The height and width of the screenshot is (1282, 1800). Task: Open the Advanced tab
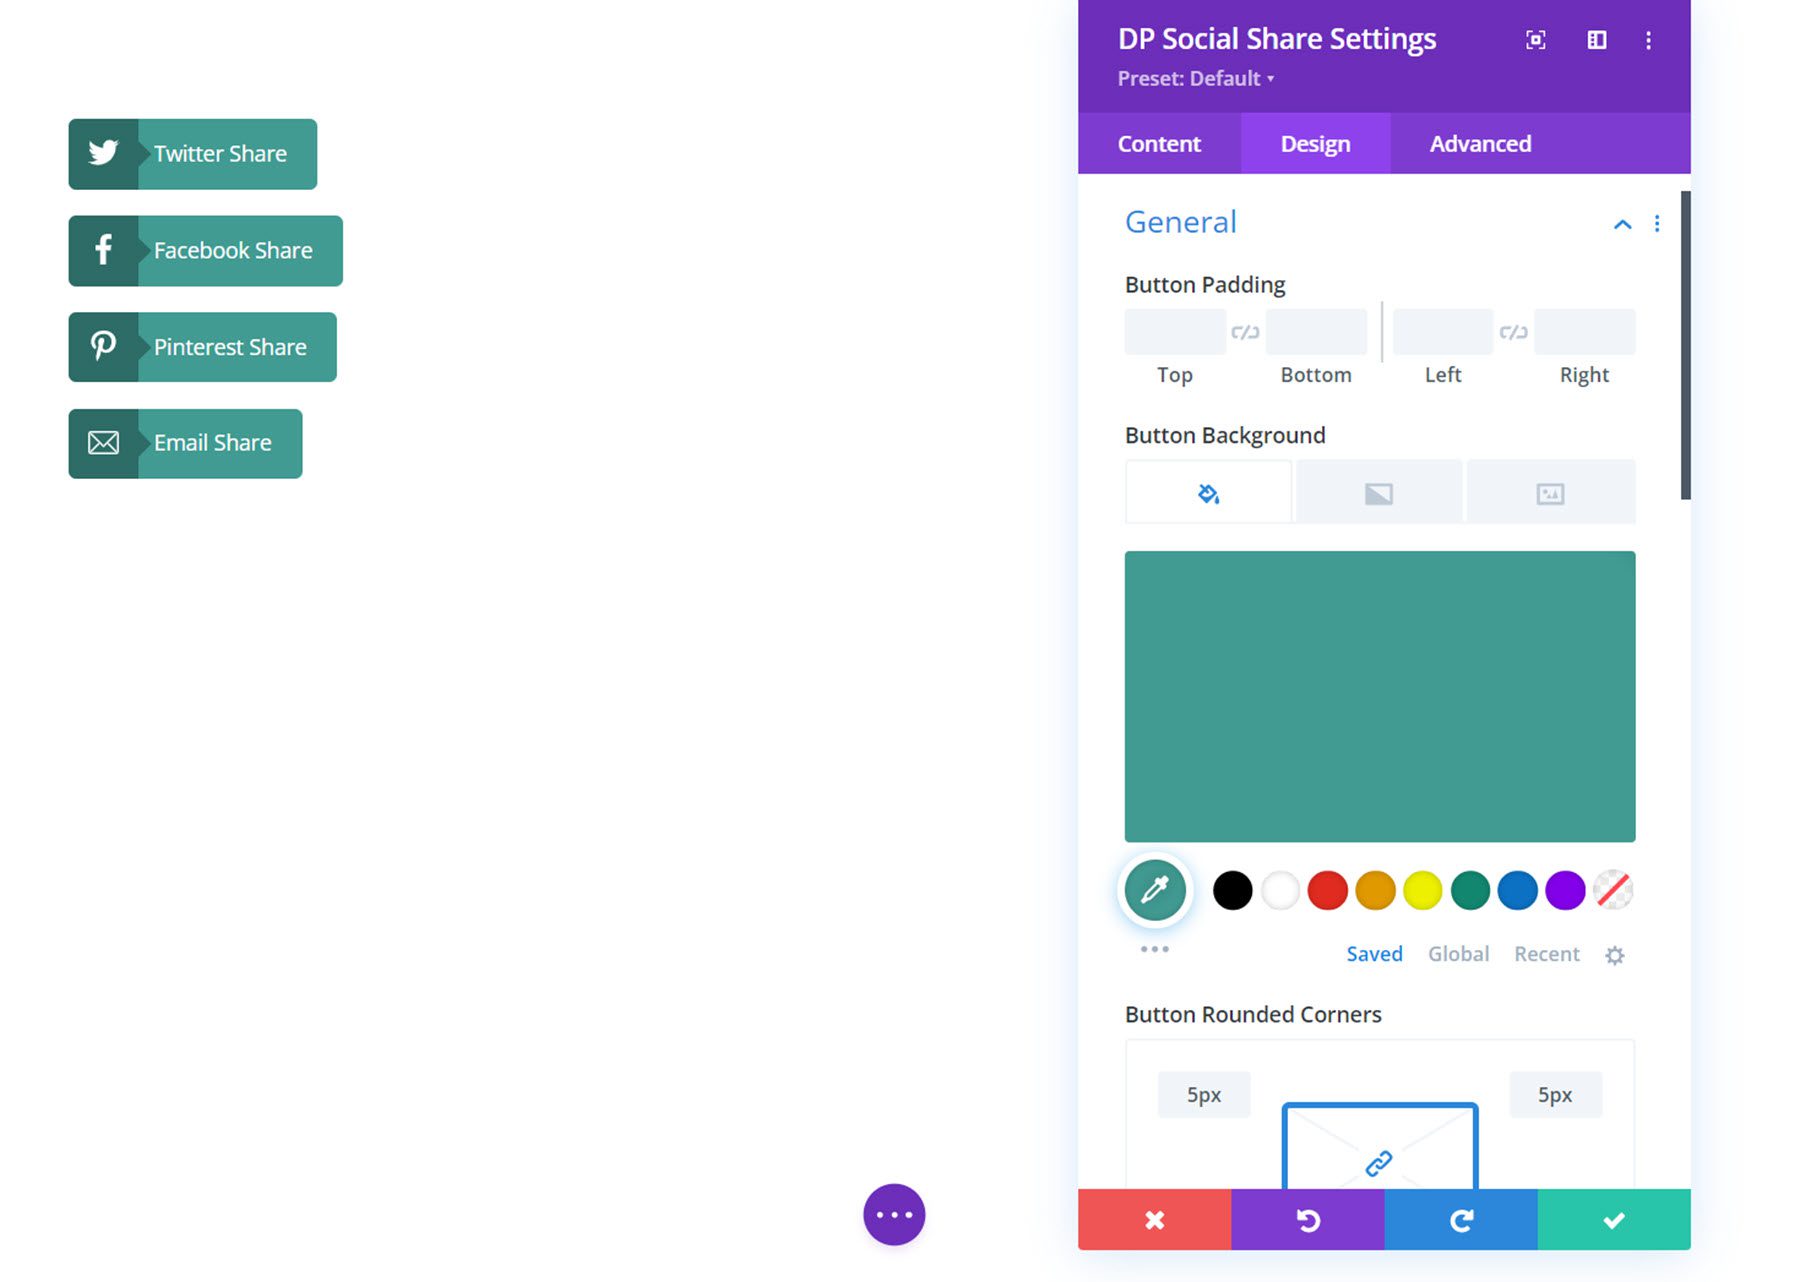[x=1480, y=143]
